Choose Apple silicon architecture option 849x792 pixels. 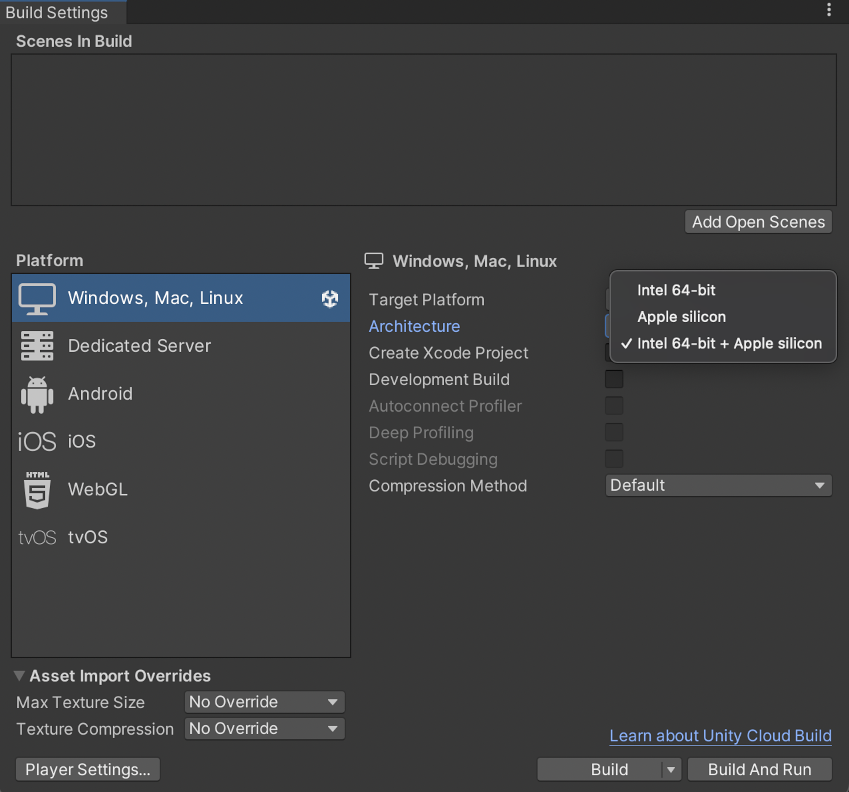click(x=723, y=317)
